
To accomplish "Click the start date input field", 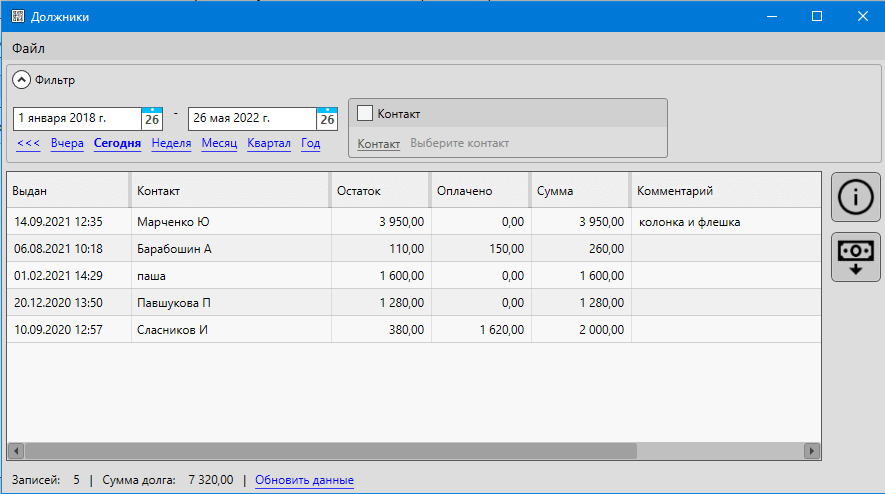I will pos(76,119).
